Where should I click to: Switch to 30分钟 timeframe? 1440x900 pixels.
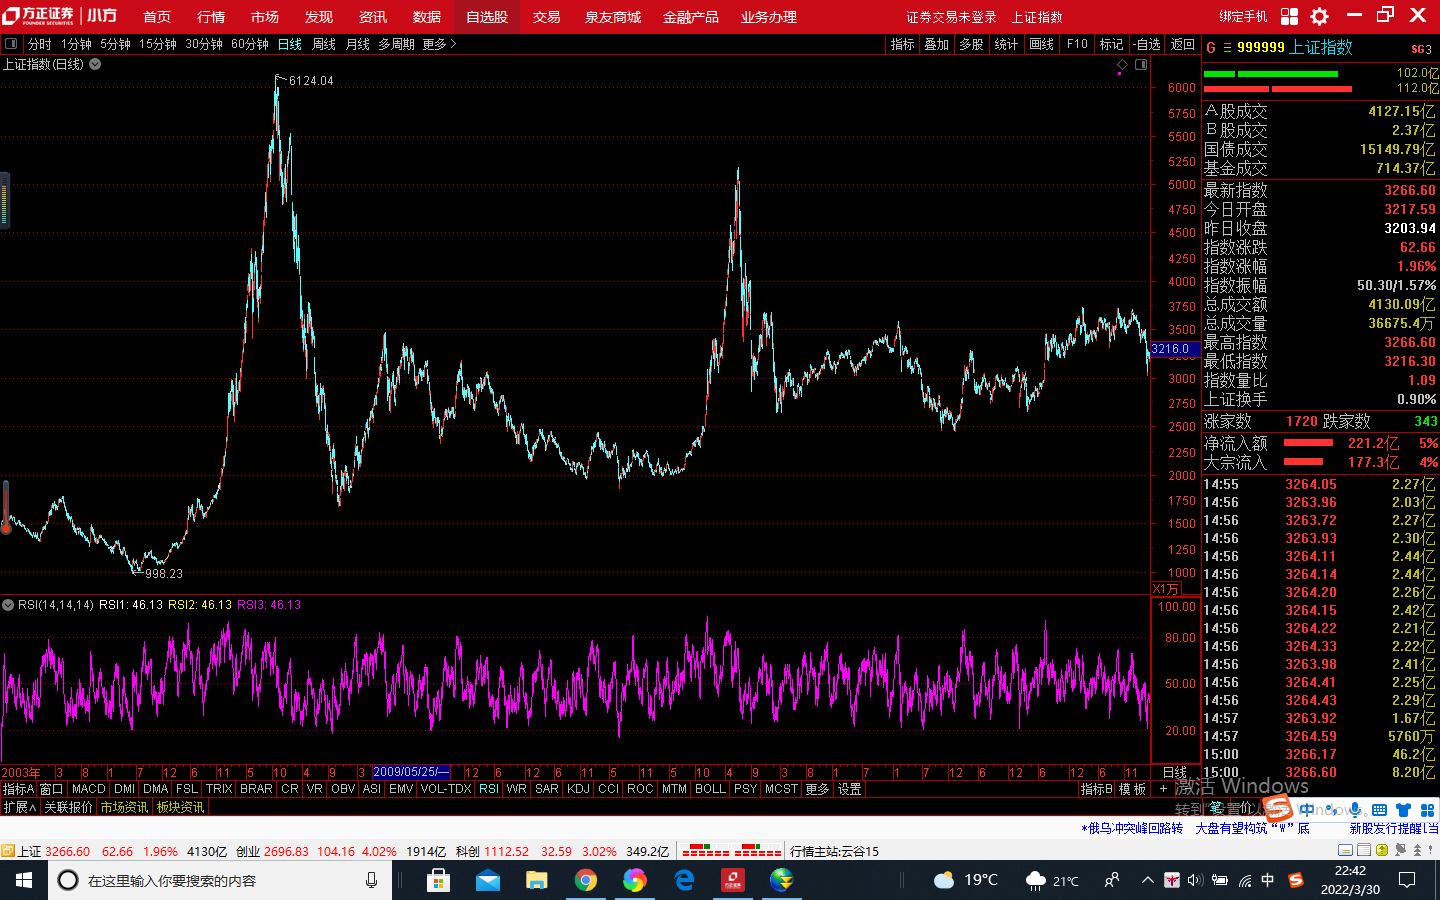click(203, 44)
